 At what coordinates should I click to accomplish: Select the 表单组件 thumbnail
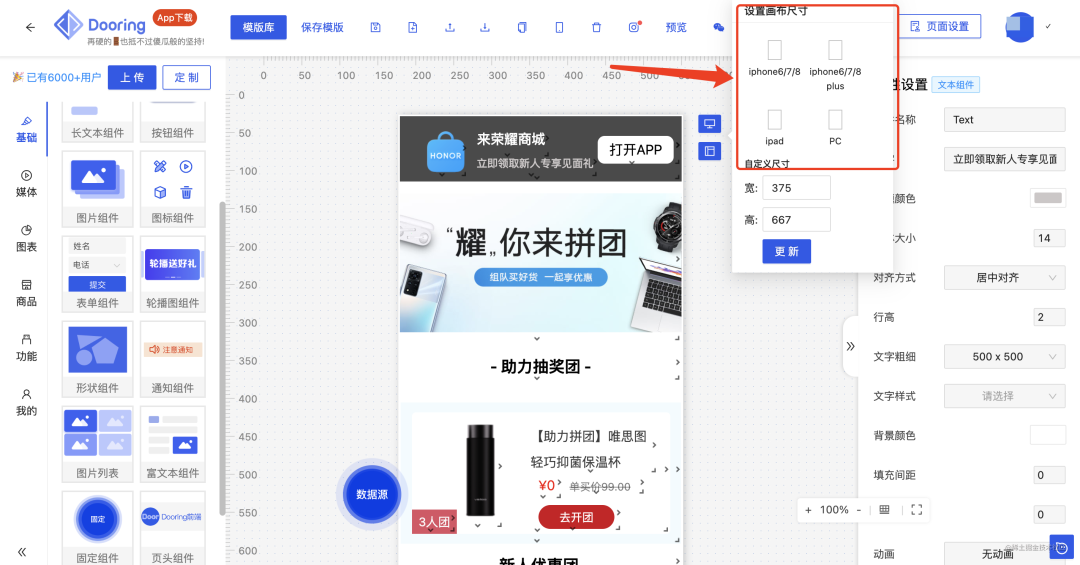pyautogui.click(x=97, y=274)
